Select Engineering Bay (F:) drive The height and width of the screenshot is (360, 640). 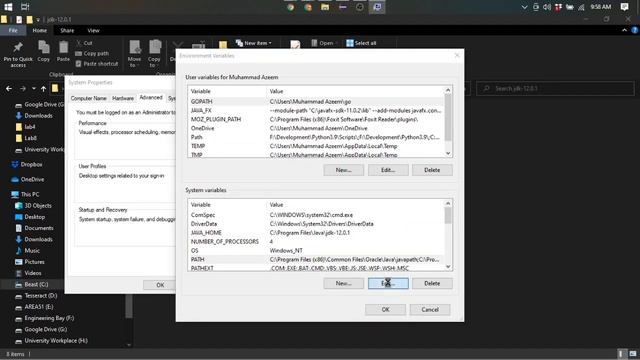pyautogui.click(x=44, y=318)
